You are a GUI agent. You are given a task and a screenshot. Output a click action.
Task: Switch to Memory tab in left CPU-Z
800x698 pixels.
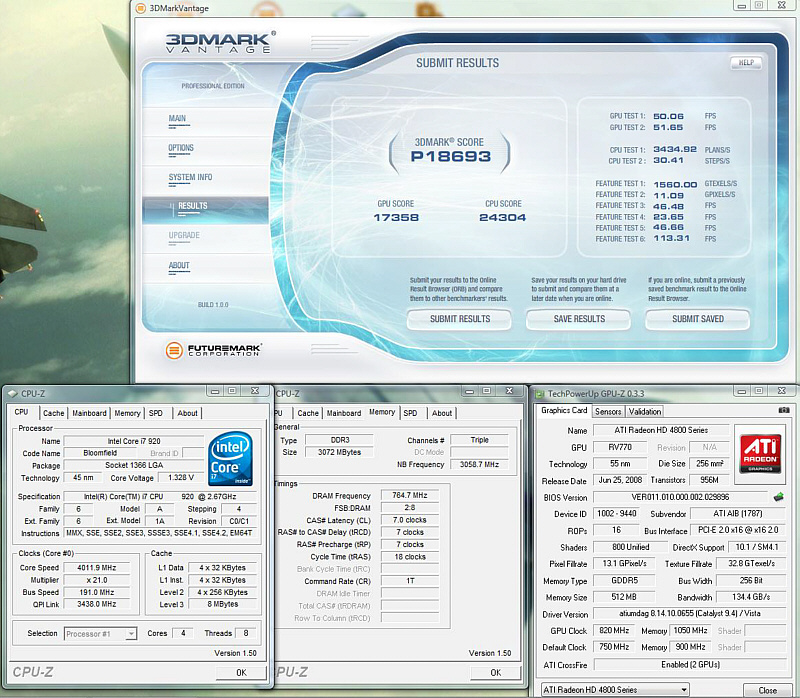point(127,413)
